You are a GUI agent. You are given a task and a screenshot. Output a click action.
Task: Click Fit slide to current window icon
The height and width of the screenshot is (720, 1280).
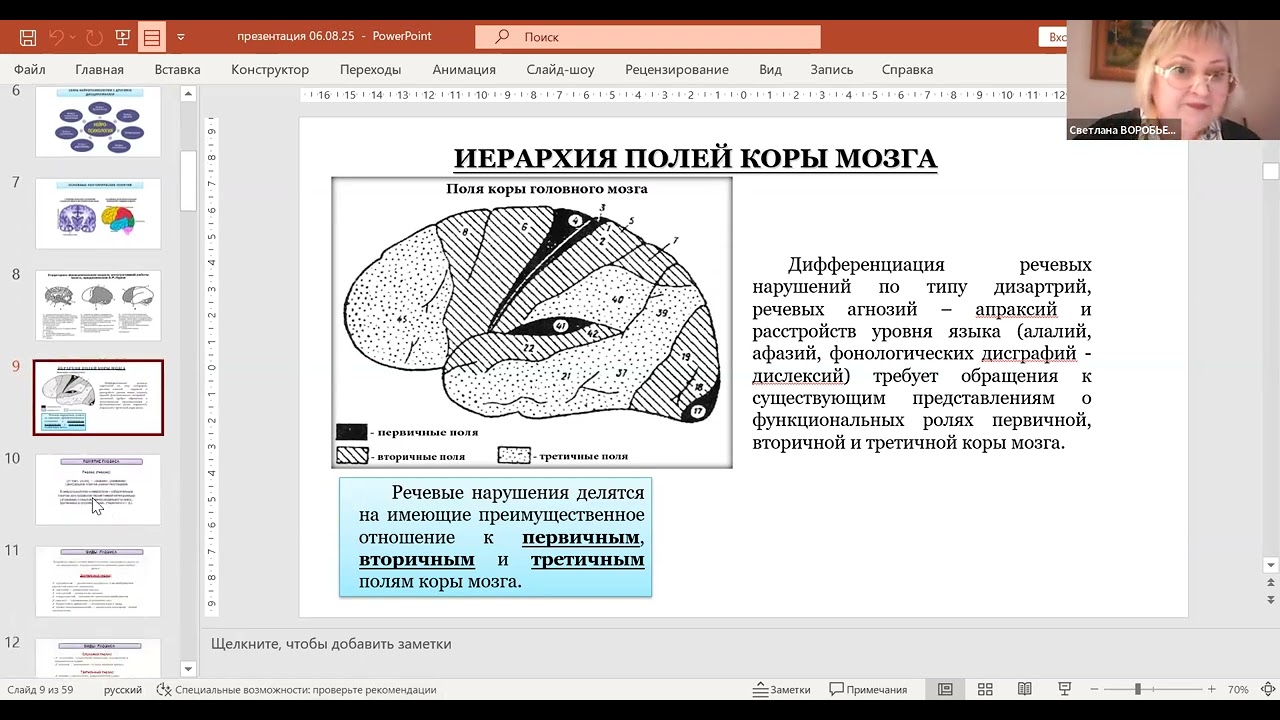click(x=1267, y=690)
